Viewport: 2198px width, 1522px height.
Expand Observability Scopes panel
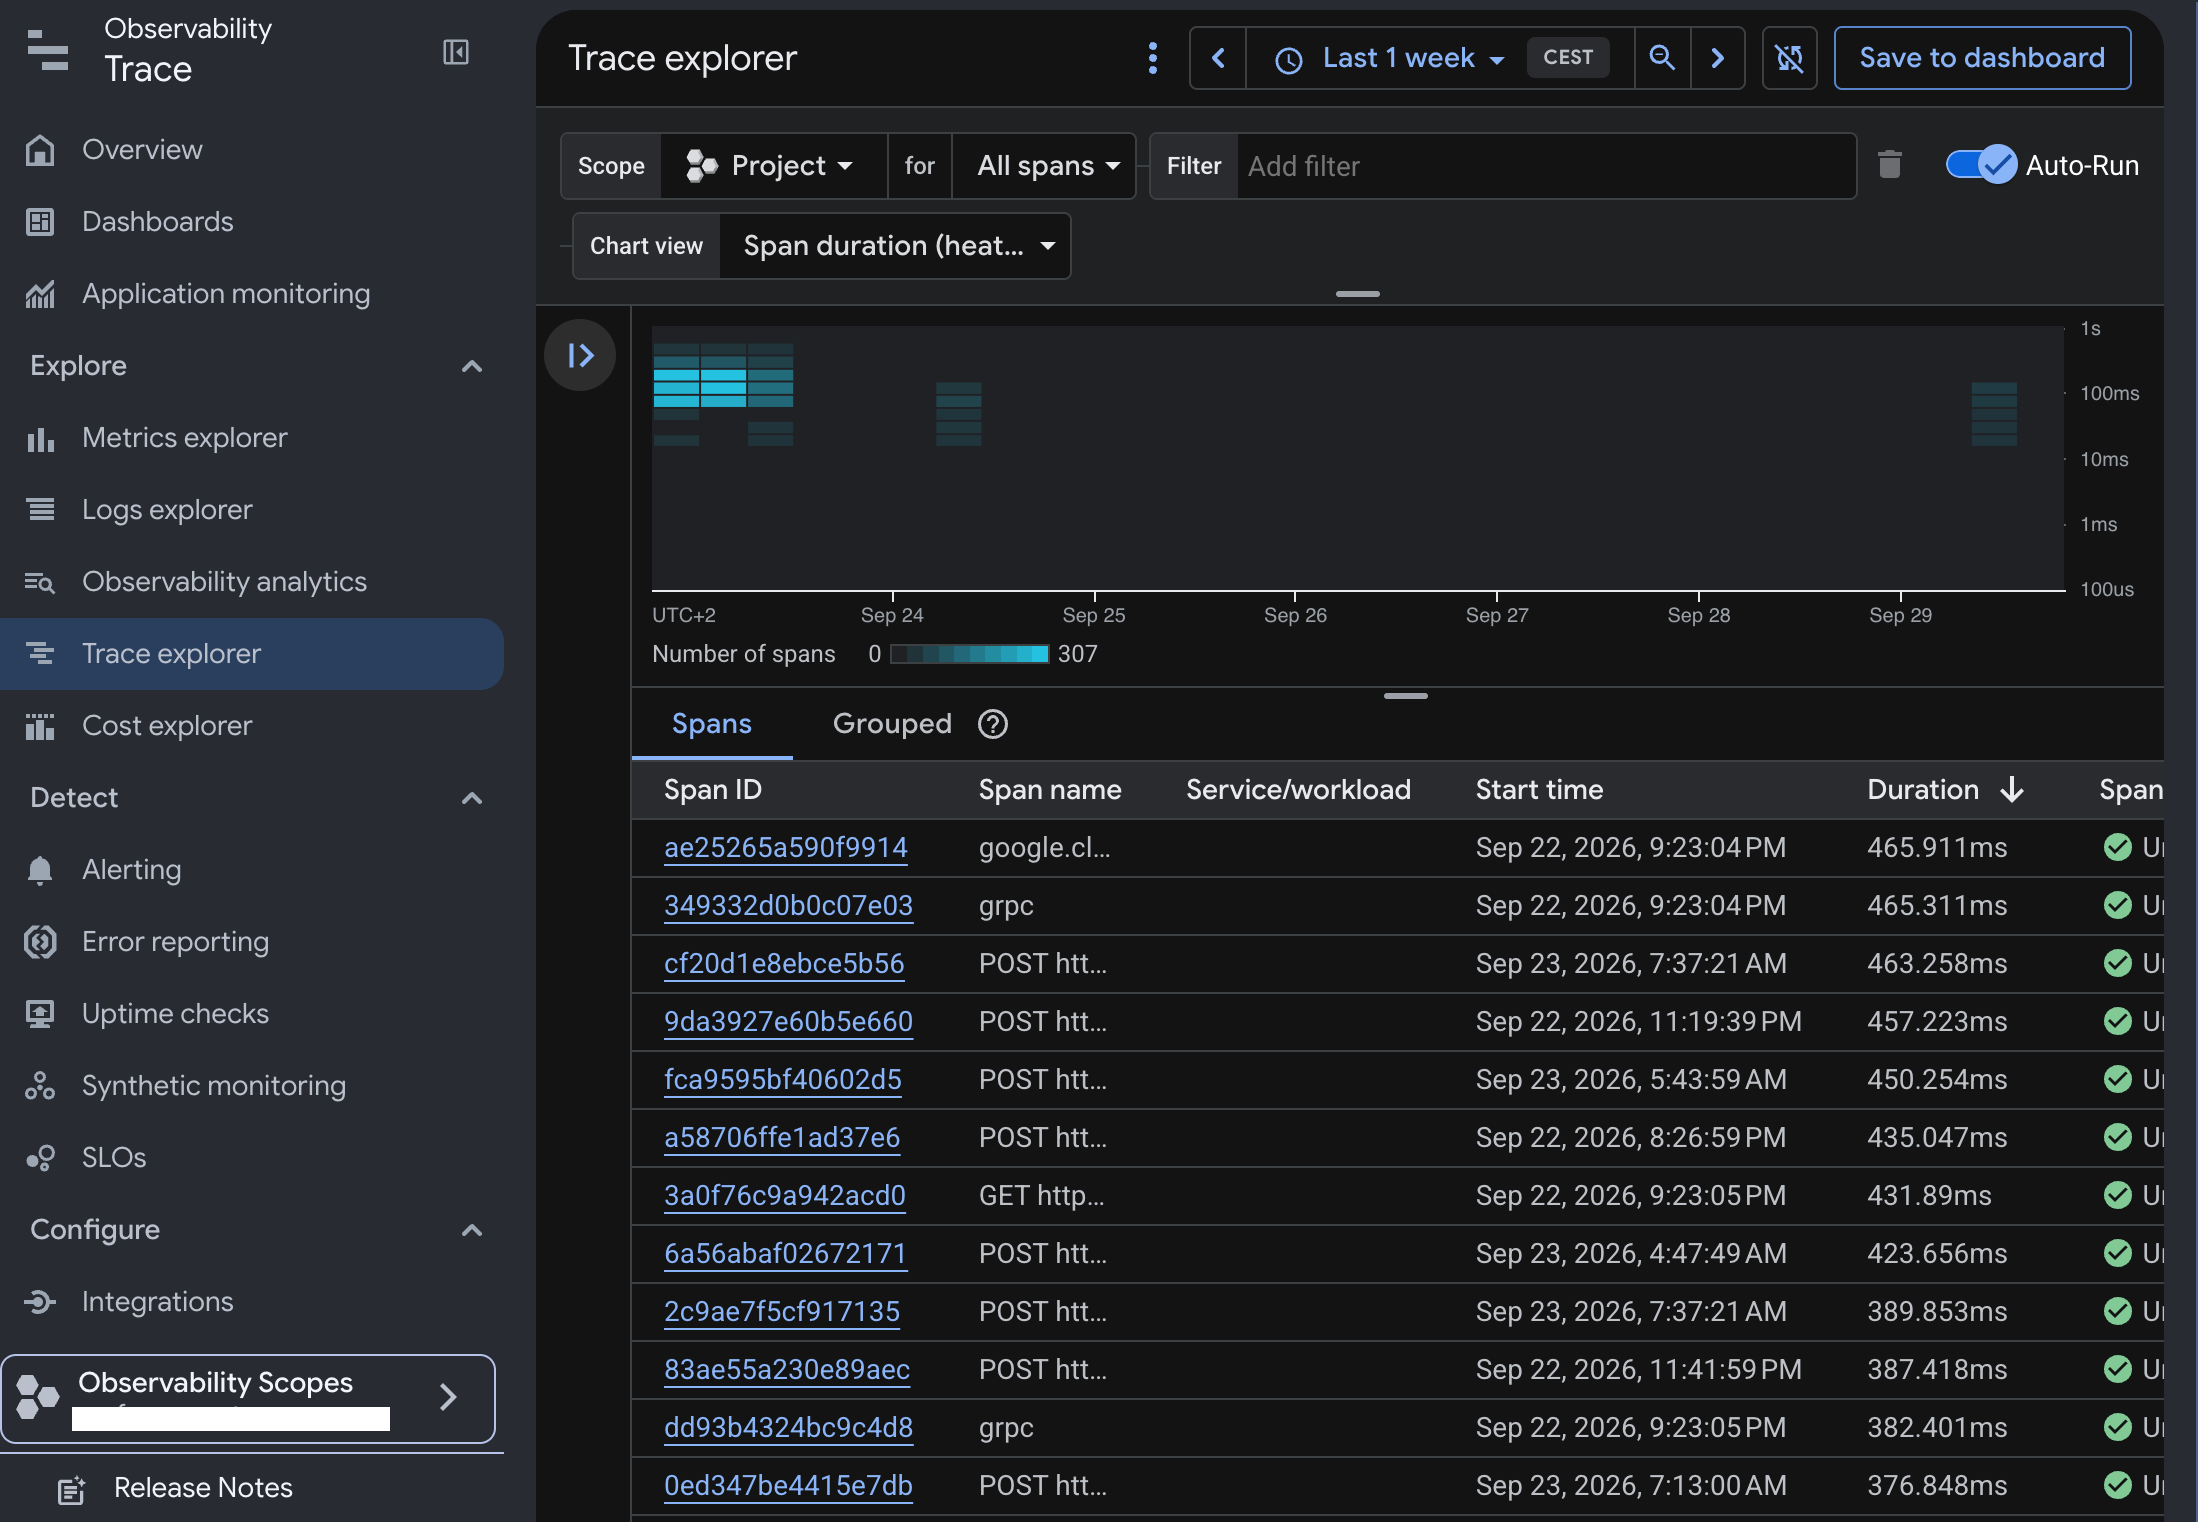coord(248,1398)
